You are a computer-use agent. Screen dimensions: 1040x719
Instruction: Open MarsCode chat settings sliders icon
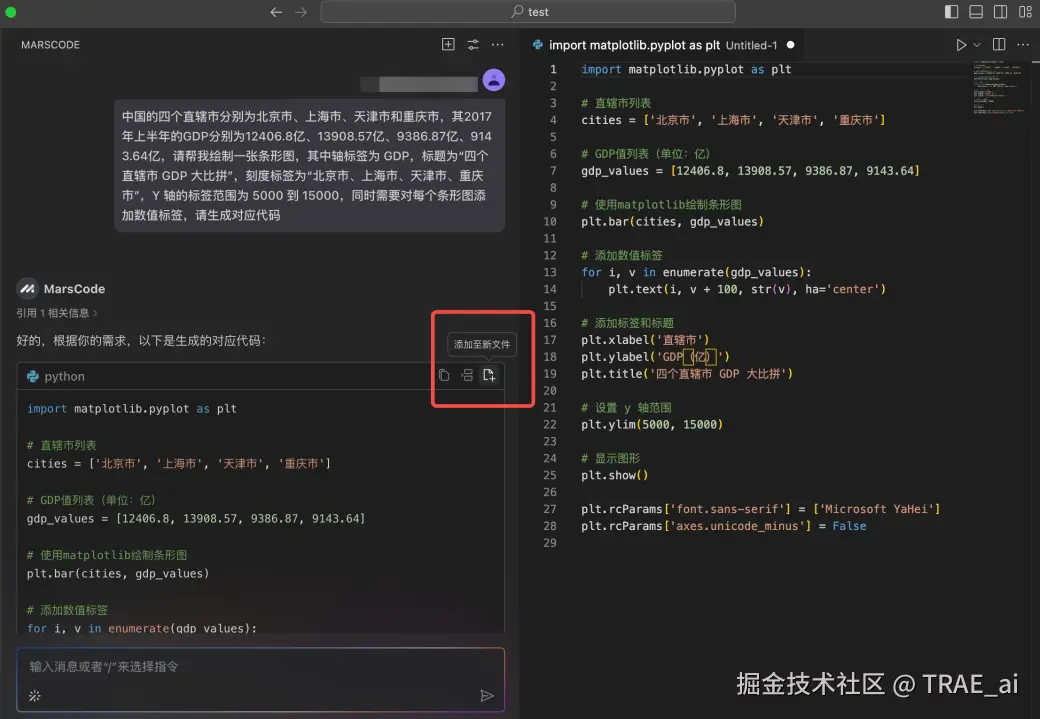click(473, 44)
